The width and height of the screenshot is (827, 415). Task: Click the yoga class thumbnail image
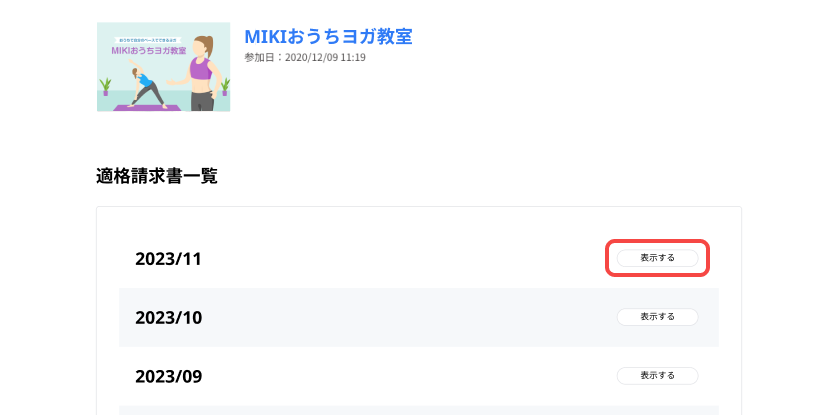(x=164, y=67)
